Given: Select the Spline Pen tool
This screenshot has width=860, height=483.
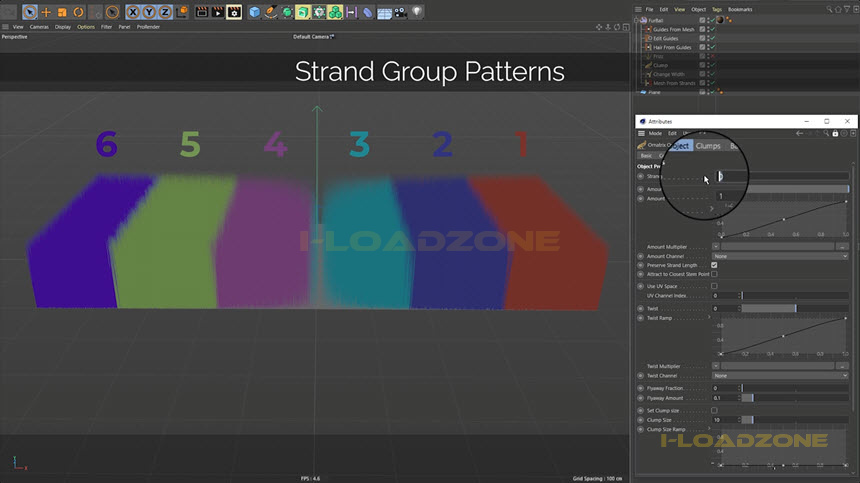Looking at the screenshot, I should 270,12.
